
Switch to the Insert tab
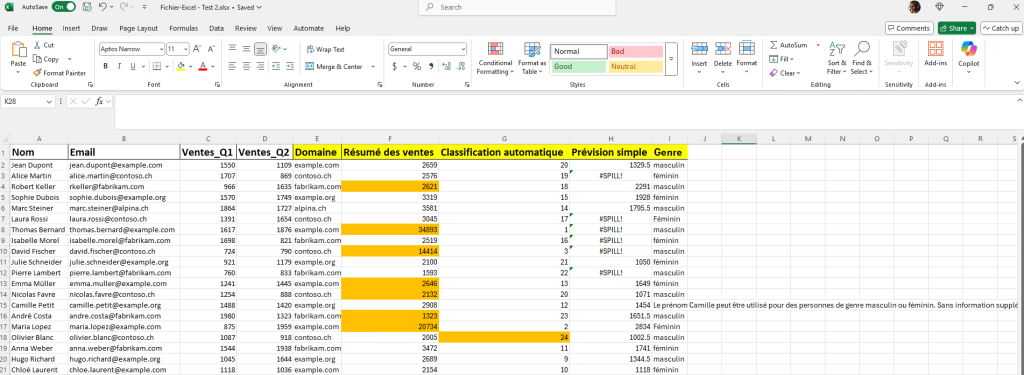(x=72, y=29)
